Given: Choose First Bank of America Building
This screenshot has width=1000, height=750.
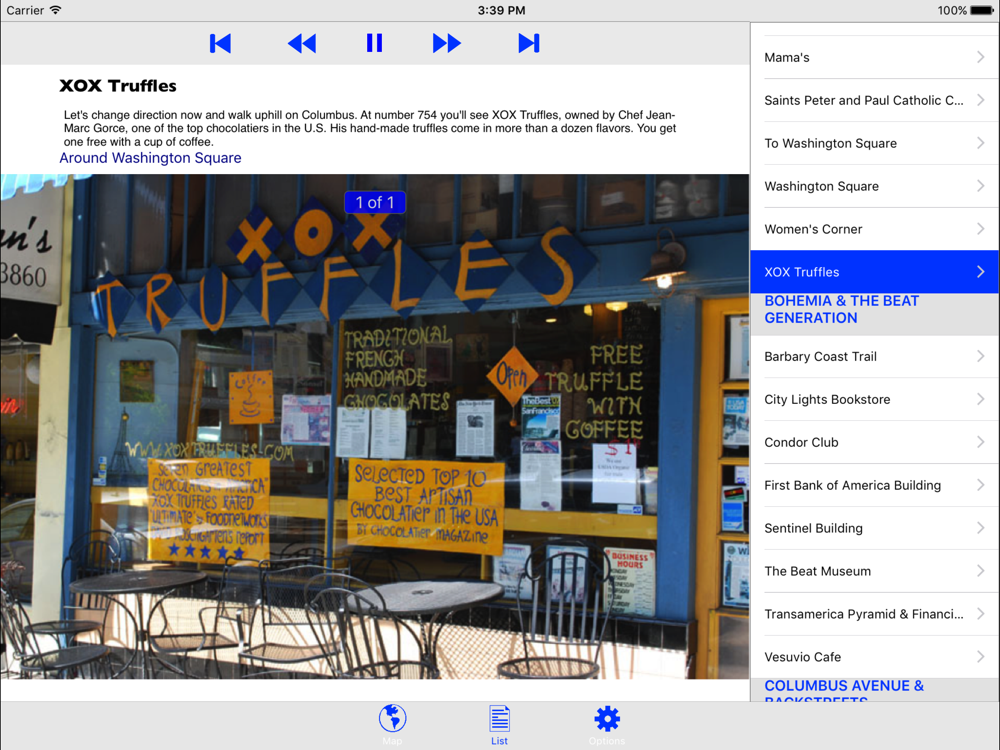Looking at the screenshot, I should pyautogui.click(x=875, y=485).
